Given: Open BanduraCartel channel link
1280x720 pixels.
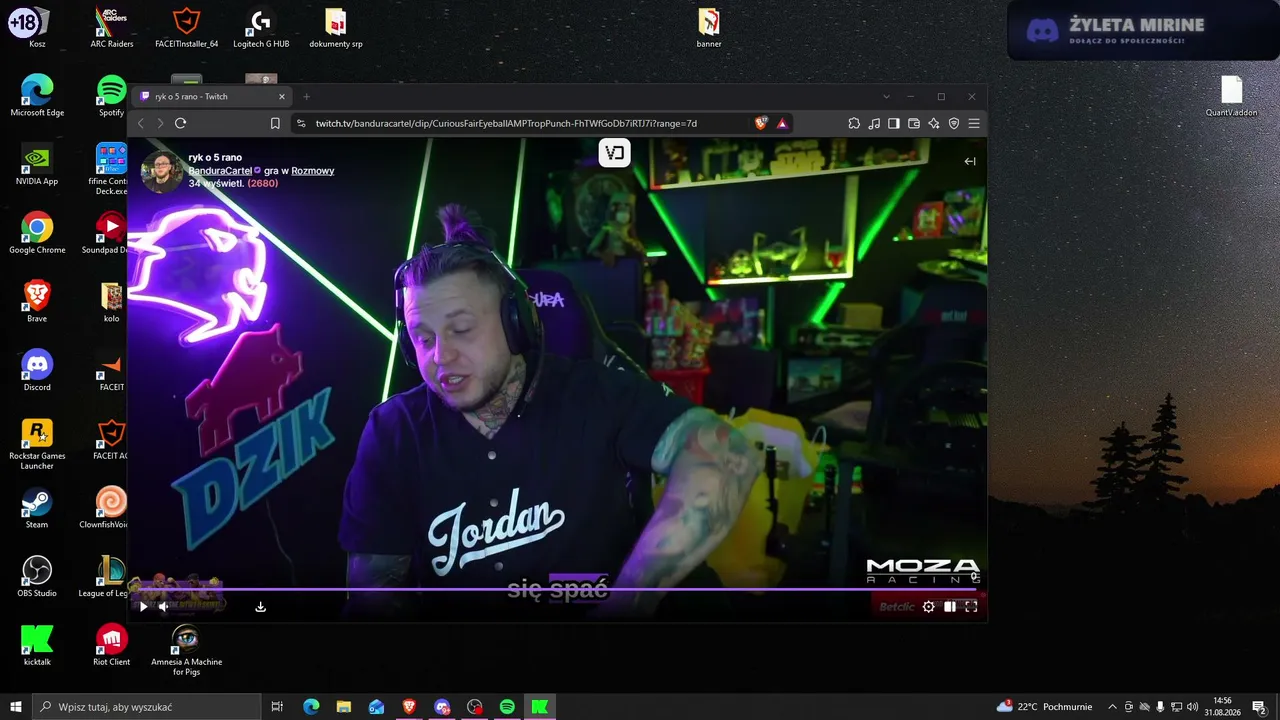Looking at the screenshot, I should tap(220, 171).
